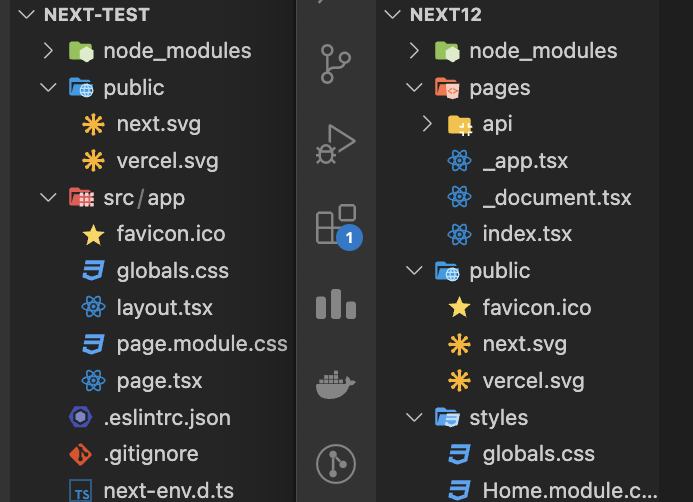Open .gitignore file
693x502 pixels.
pyautogui.click(x=151, y=454)
